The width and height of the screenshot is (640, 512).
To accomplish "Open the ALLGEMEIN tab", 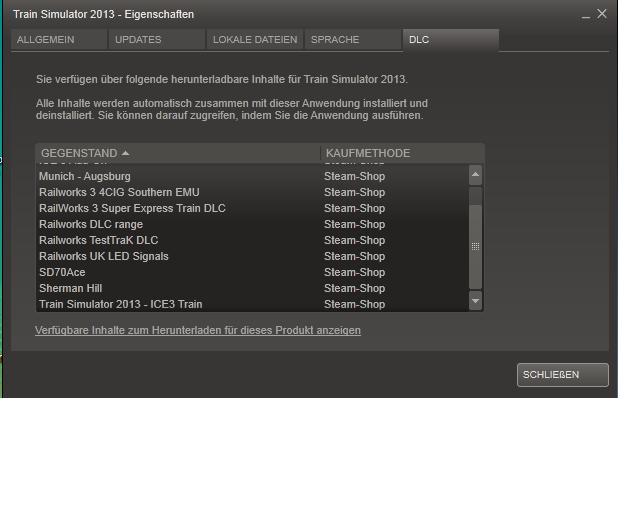I will click(59, 40).
